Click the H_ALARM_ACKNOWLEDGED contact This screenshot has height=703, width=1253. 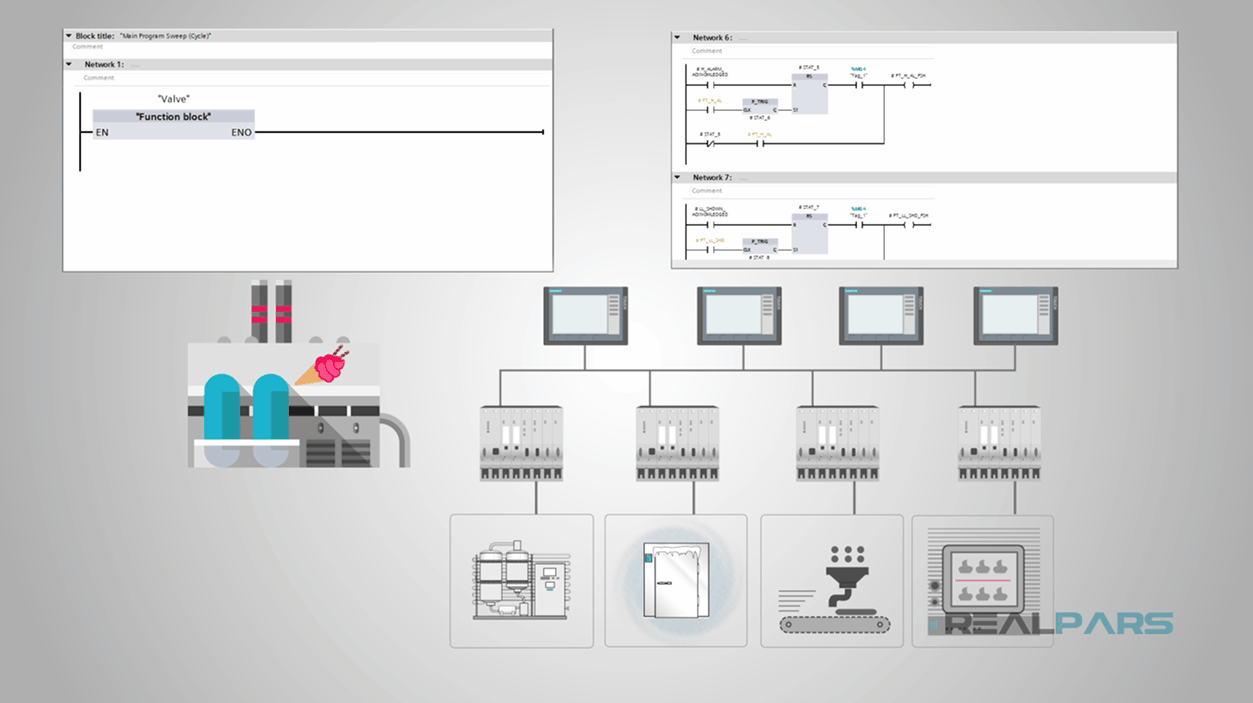tap(711, 85)
